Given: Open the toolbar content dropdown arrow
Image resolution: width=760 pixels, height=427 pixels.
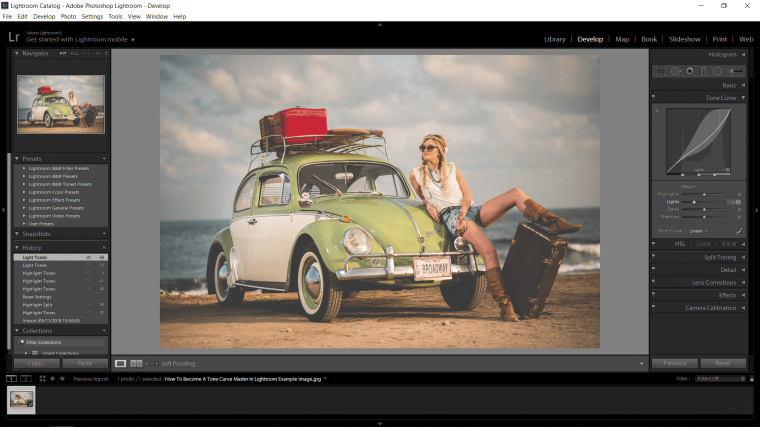Looking at the screenshot, I should tap(642, 364).
